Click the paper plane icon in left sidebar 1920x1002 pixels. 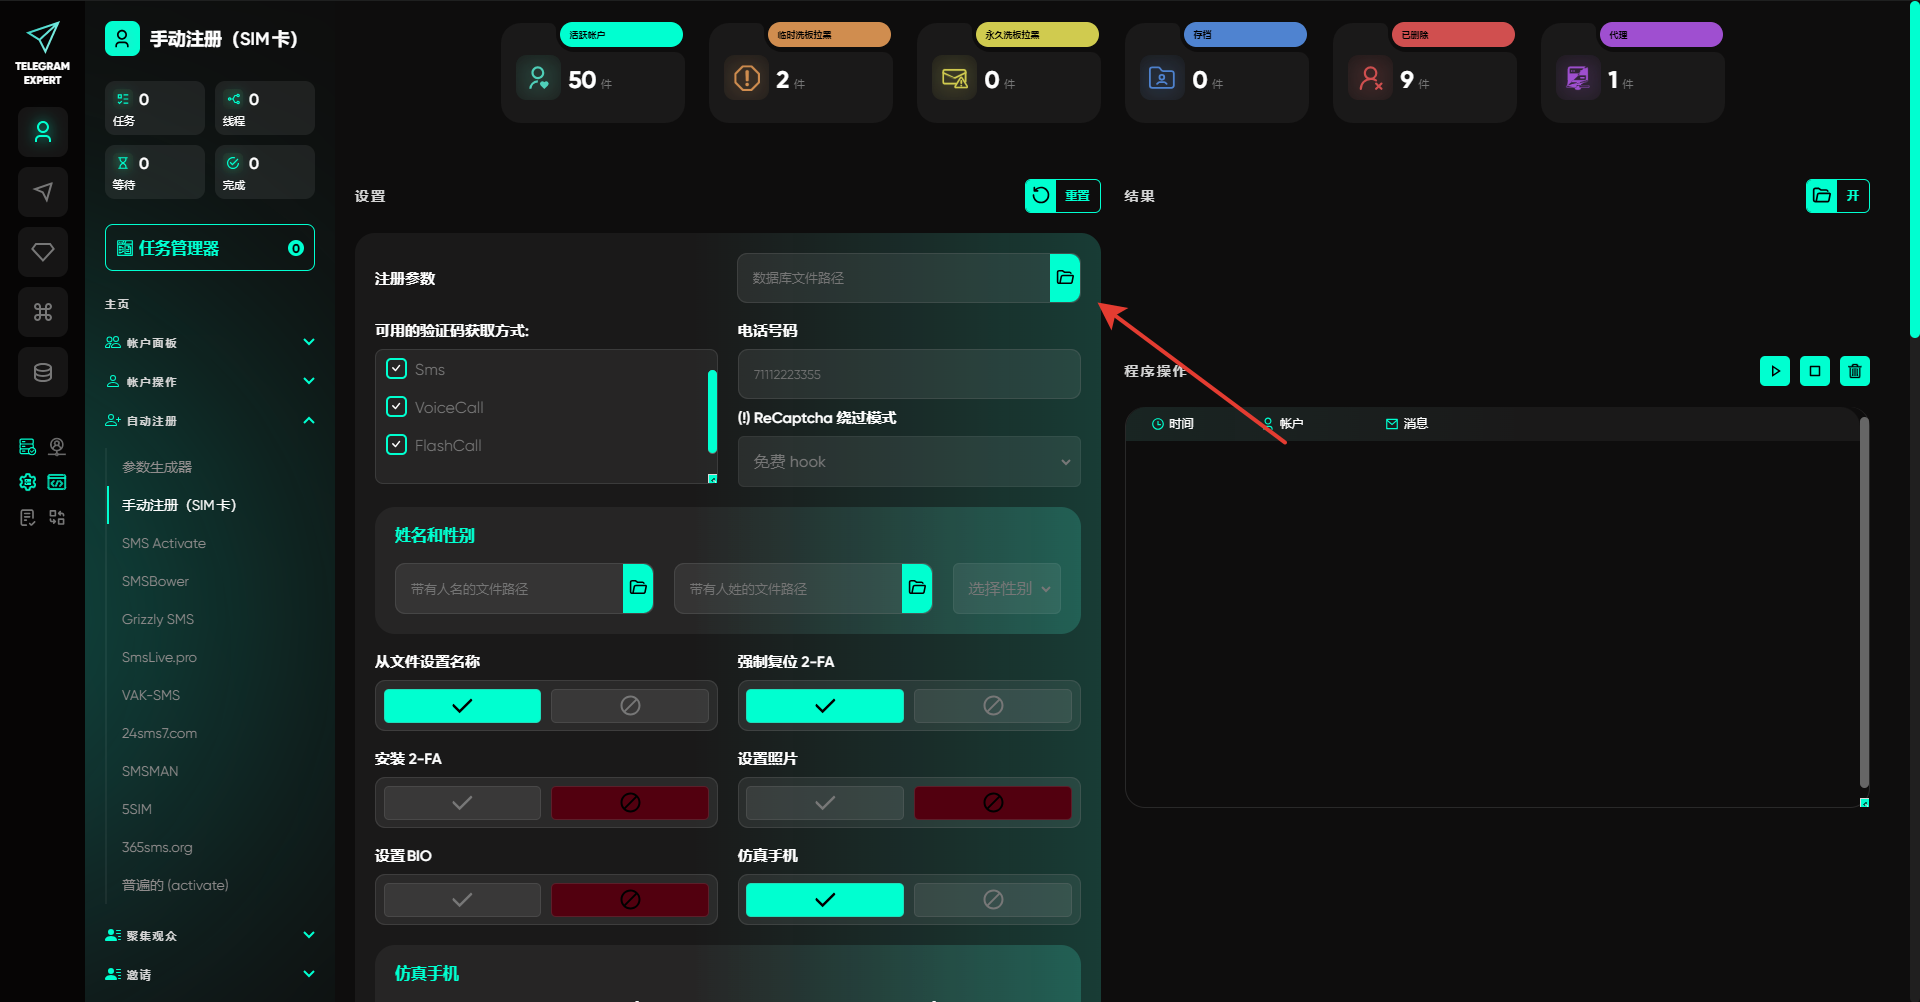click(x=43, y=192)
